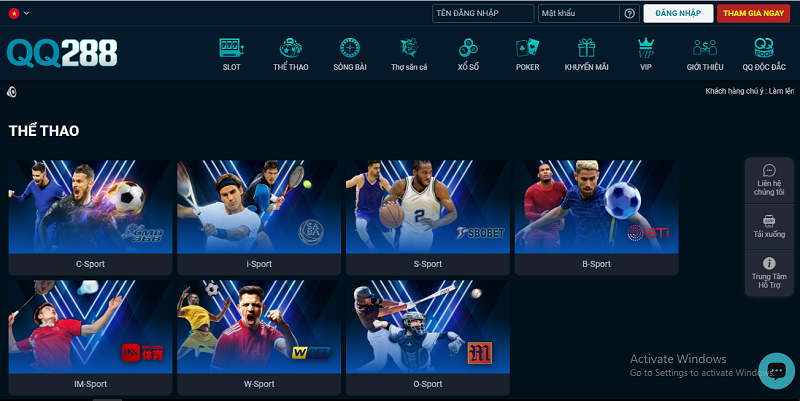Click the ĐĂNG NHẬP login button
The width and height of the screenshot is (800, 401).
click(677, 13)
